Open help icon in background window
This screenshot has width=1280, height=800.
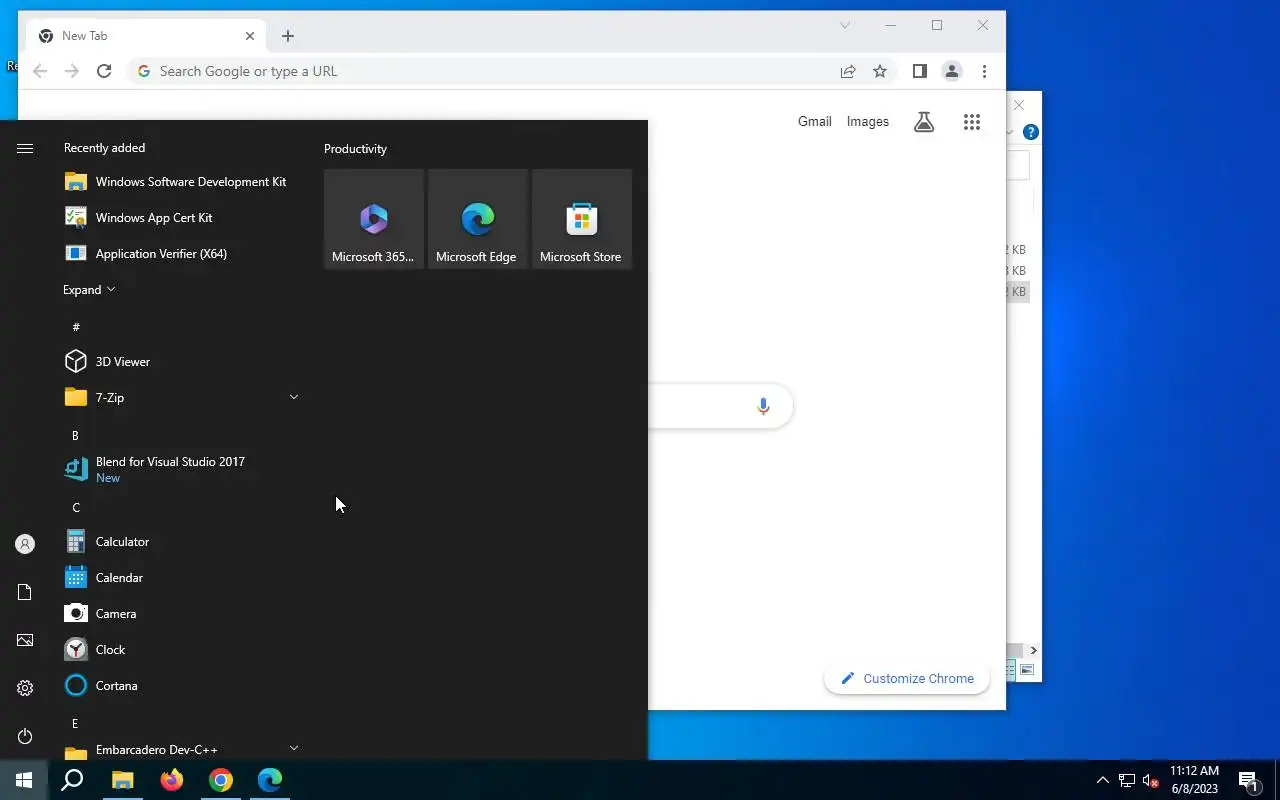1031,132
